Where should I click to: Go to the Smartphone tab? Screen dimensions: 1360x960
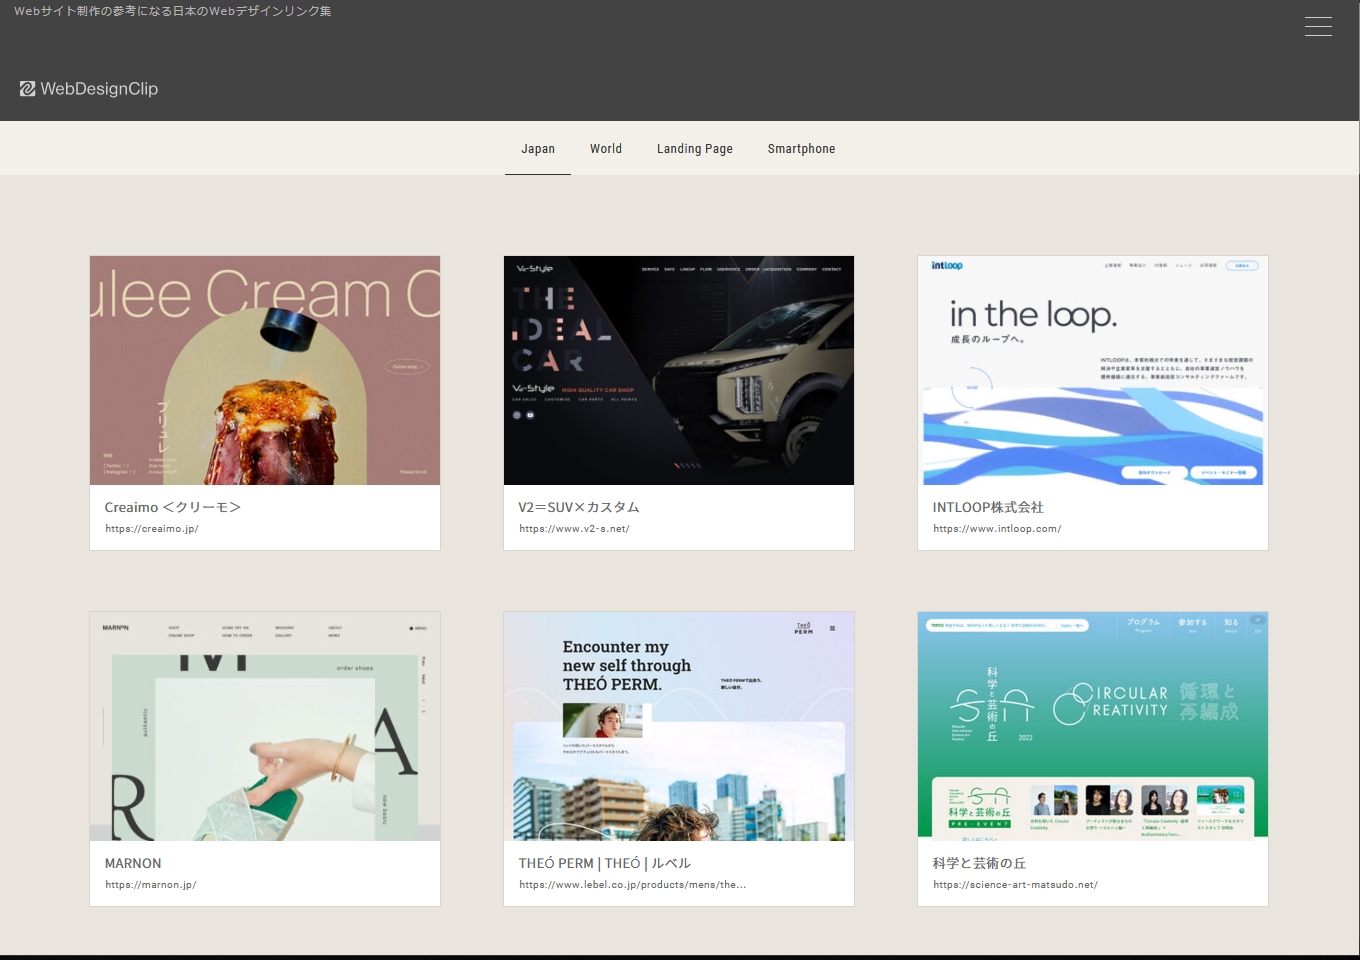click(801, 149)
